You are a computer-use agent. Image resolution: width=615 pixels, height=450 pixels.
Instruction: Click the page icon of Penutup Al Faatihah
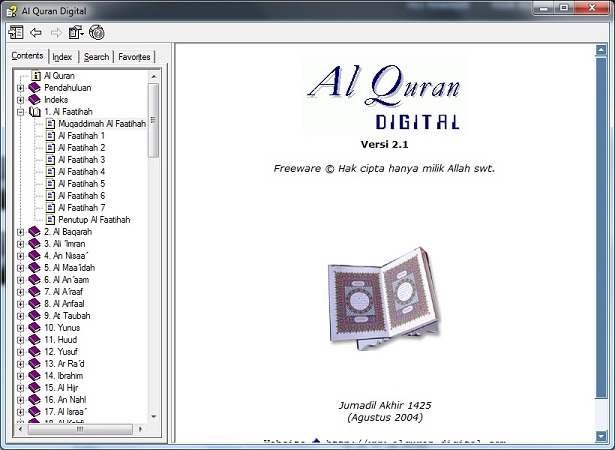[50, 220]
